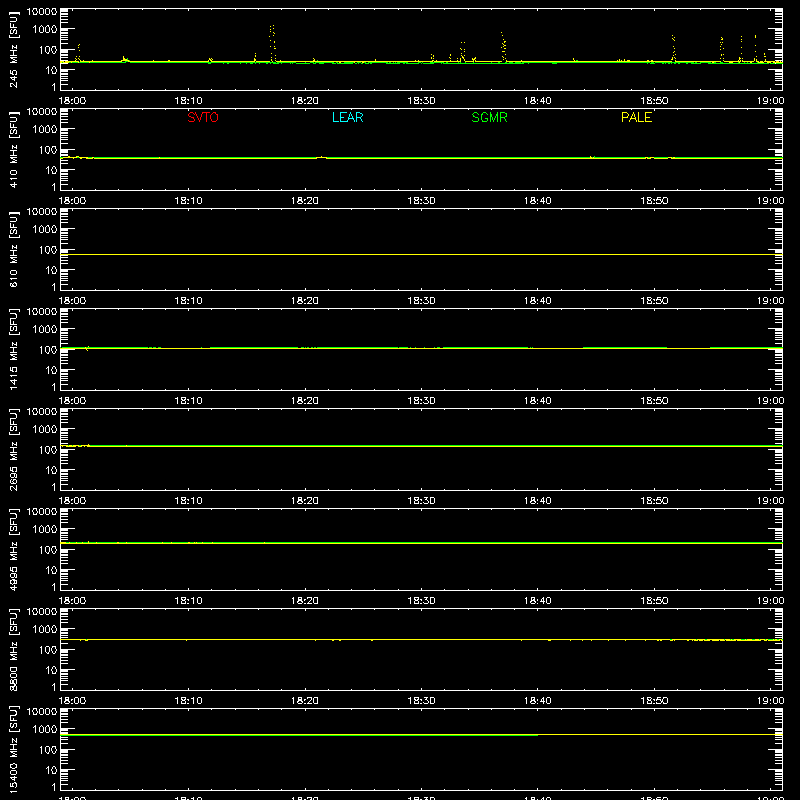Click the 1000 y-axis label of 2695 MHz plot
Image resolution: width=800 pixels, height=800 pixels.
point(45,429)
